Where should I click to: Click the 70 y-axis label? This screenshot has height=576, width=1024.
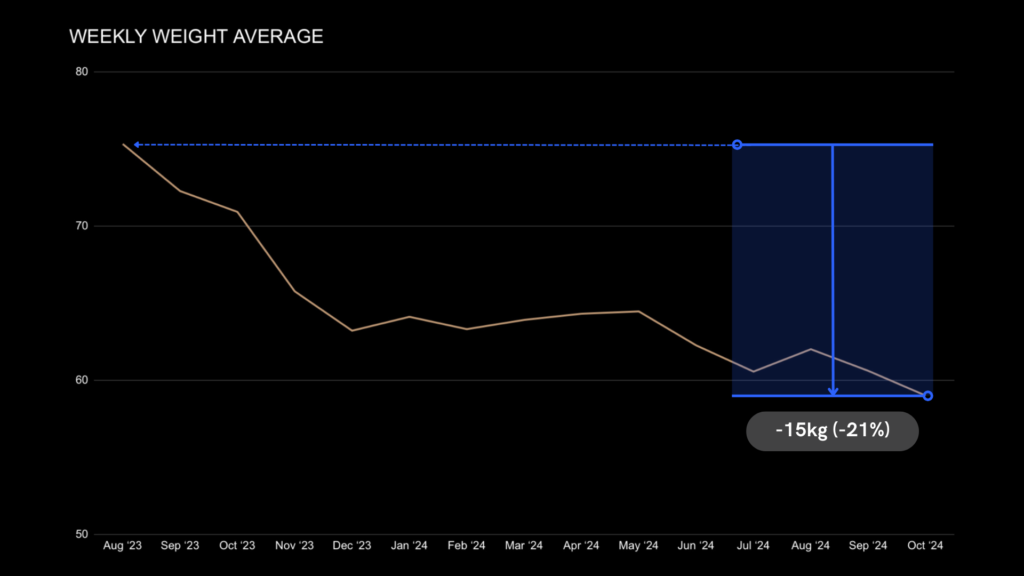82,226
